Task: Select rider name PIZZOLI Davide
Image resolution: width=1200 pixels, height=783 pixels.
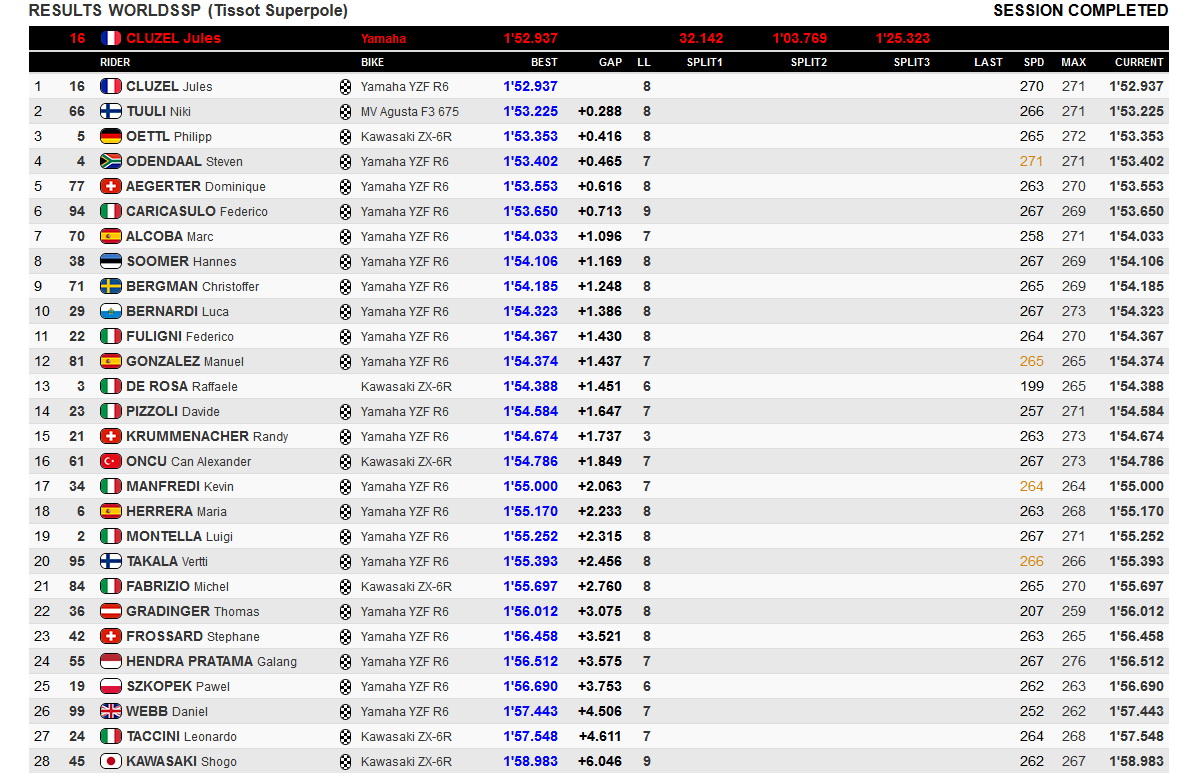Action: click(173, 411)
